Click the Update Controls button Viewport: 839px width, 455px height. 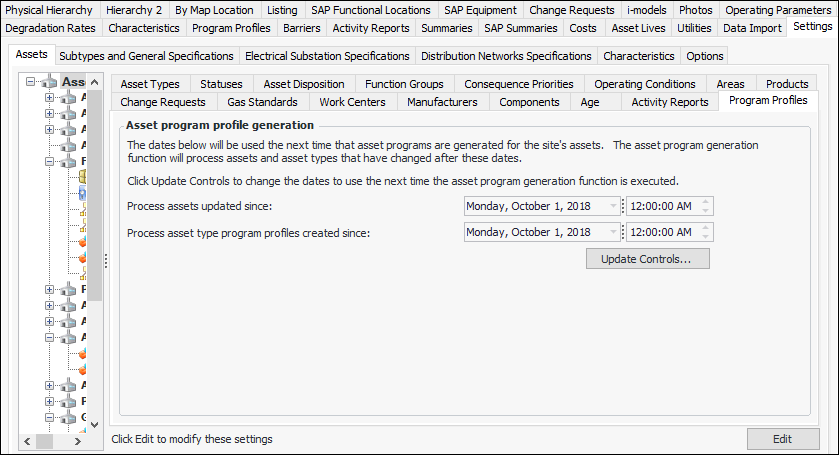pos(647,259)
